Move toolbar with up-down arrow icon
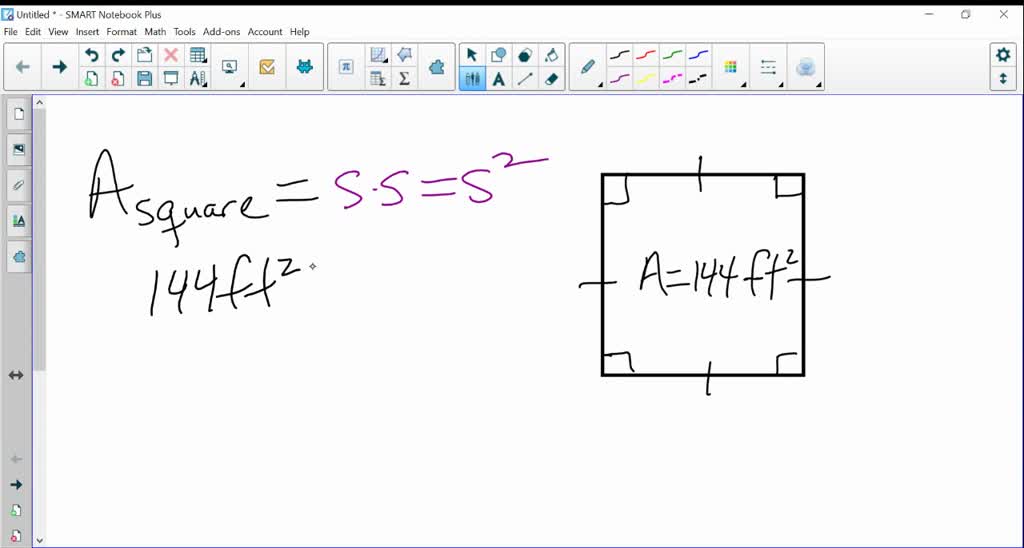1024x548 pixels. [x=1003, y=79]
